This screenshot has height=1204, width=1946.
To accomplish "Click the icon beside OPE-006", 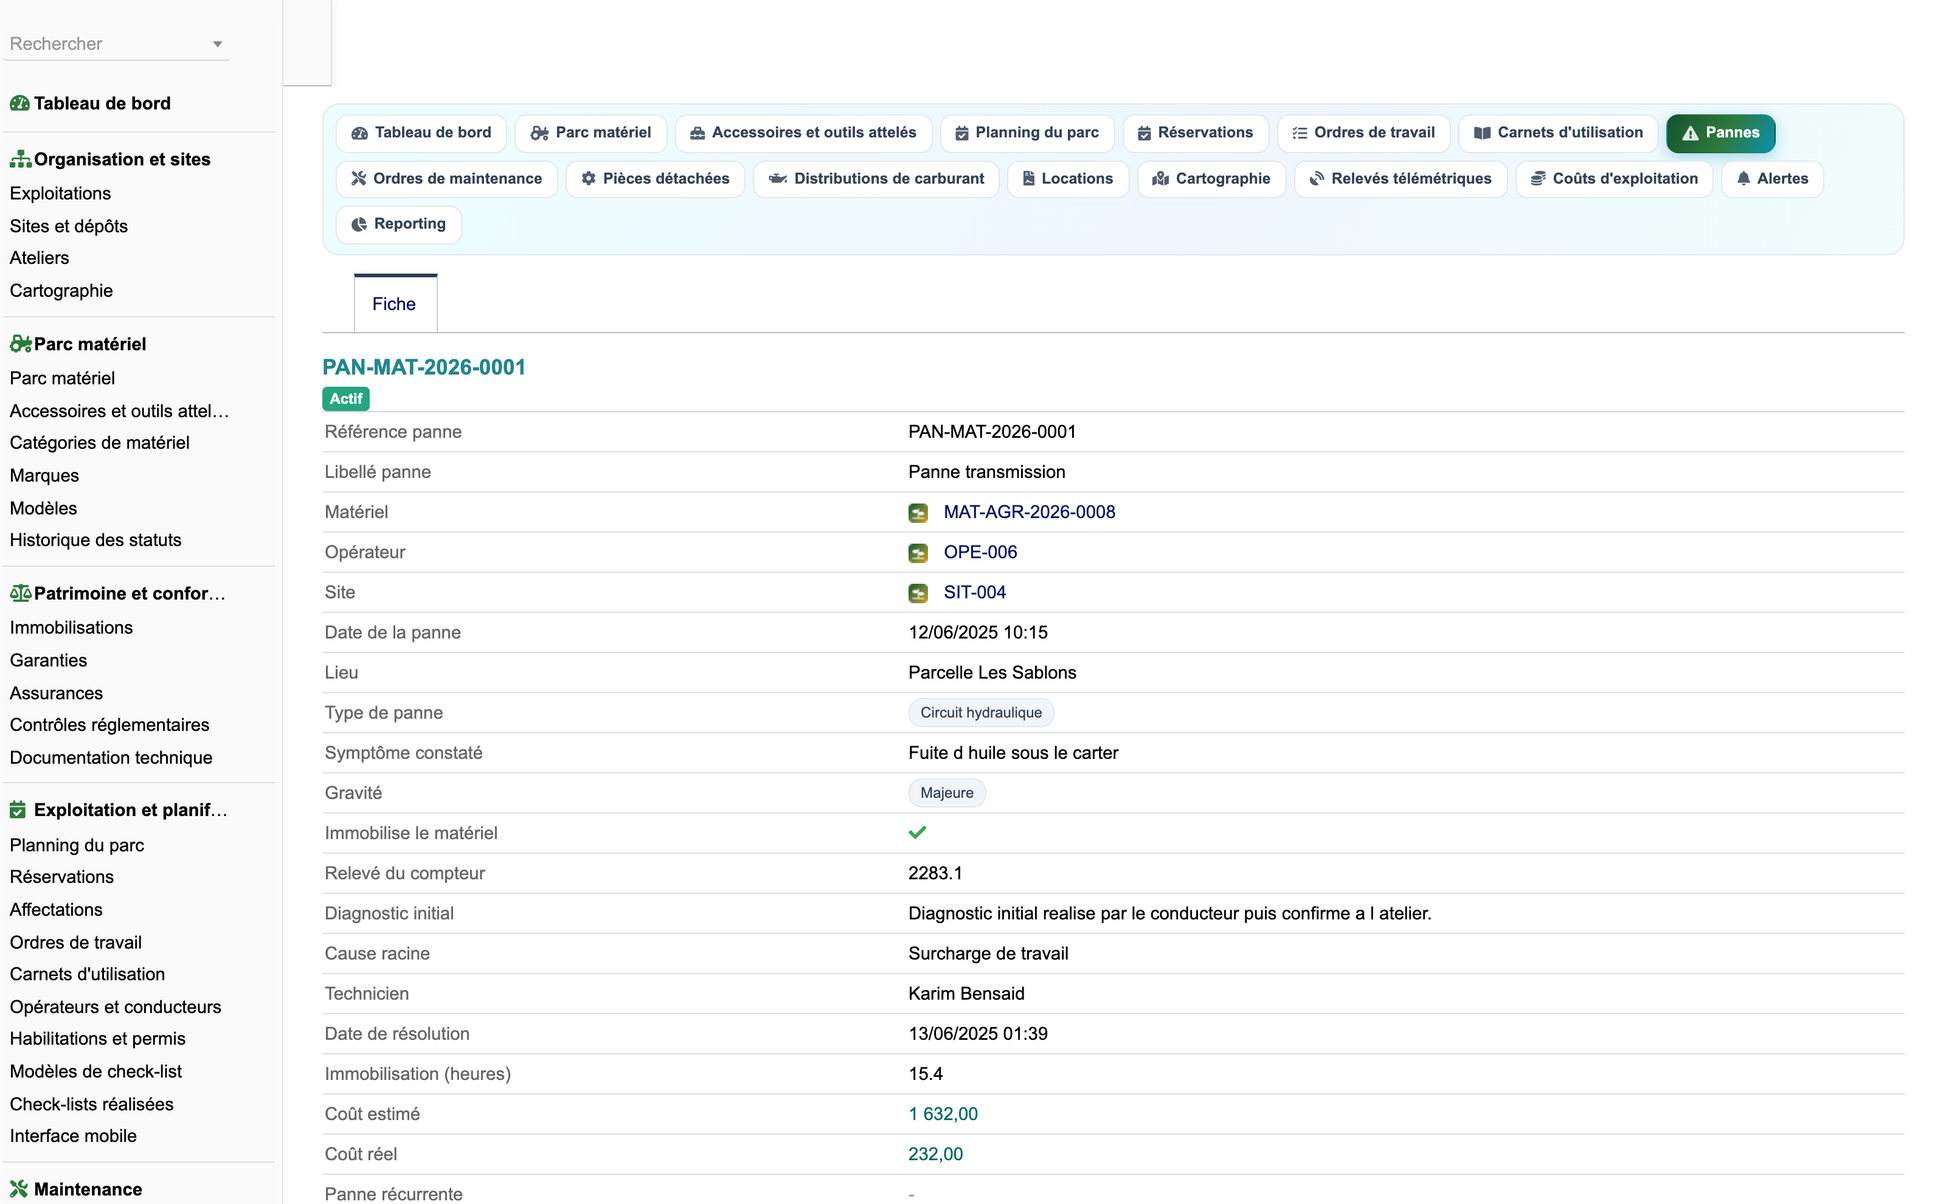I will tap(918, 553).
